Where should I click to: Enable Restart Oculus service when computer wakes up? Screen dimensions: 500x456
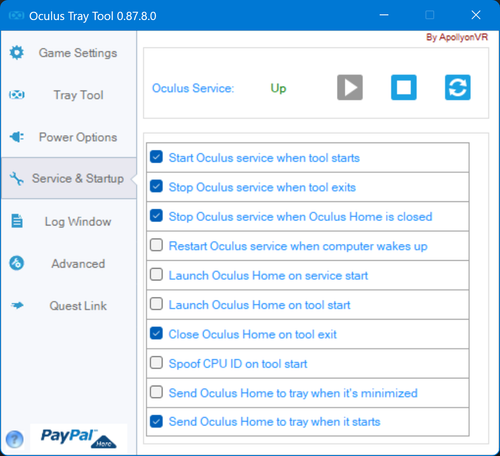[x=156, y=245]
